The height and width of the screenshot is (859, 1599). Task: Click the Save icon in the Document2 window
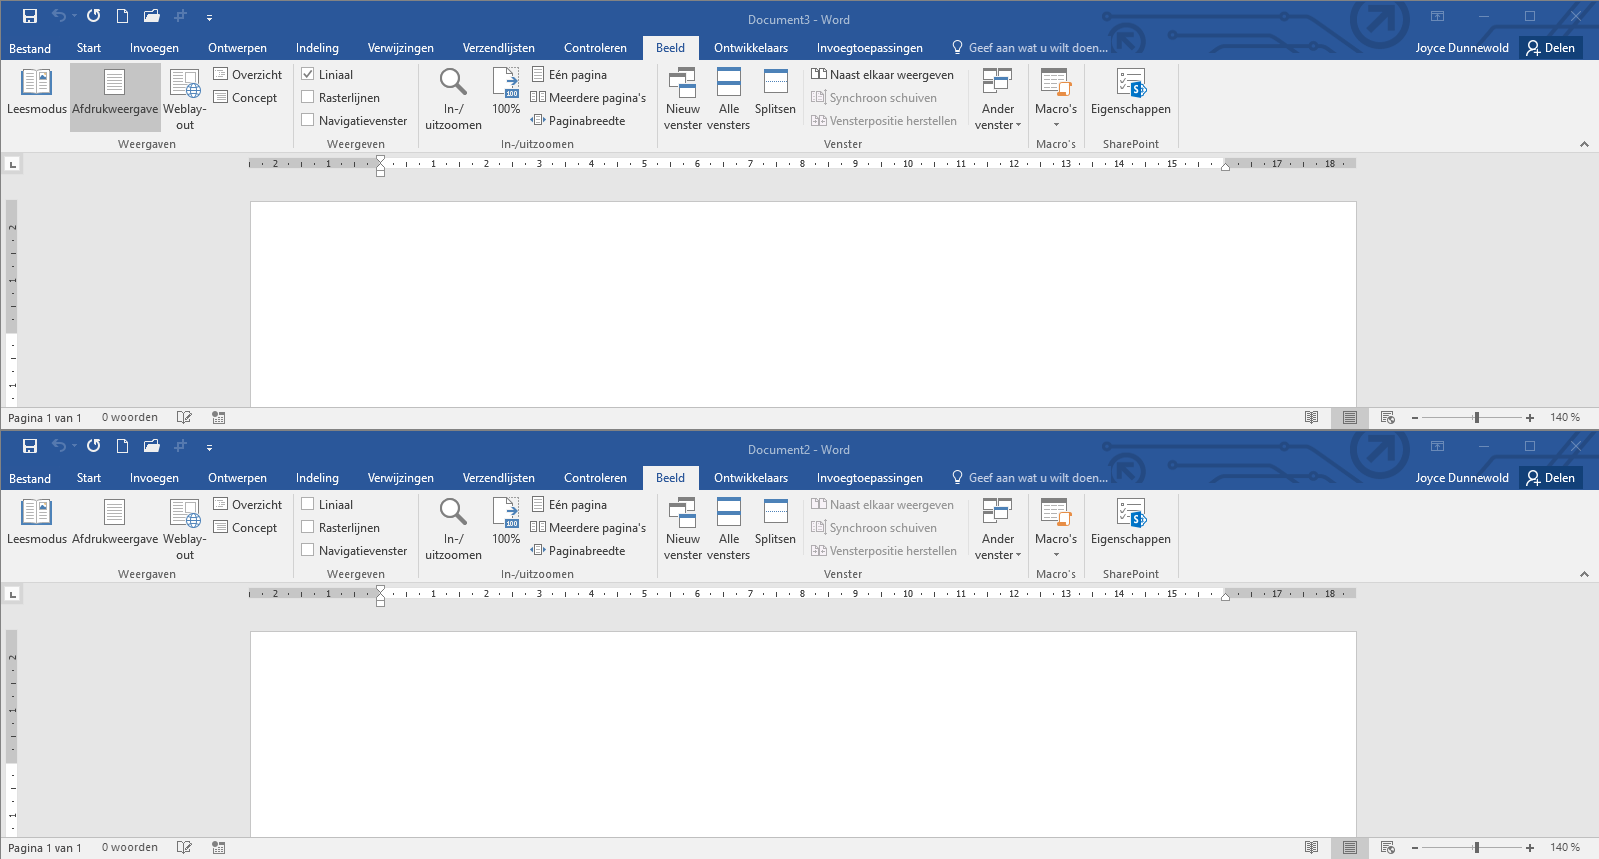point(30,446)
